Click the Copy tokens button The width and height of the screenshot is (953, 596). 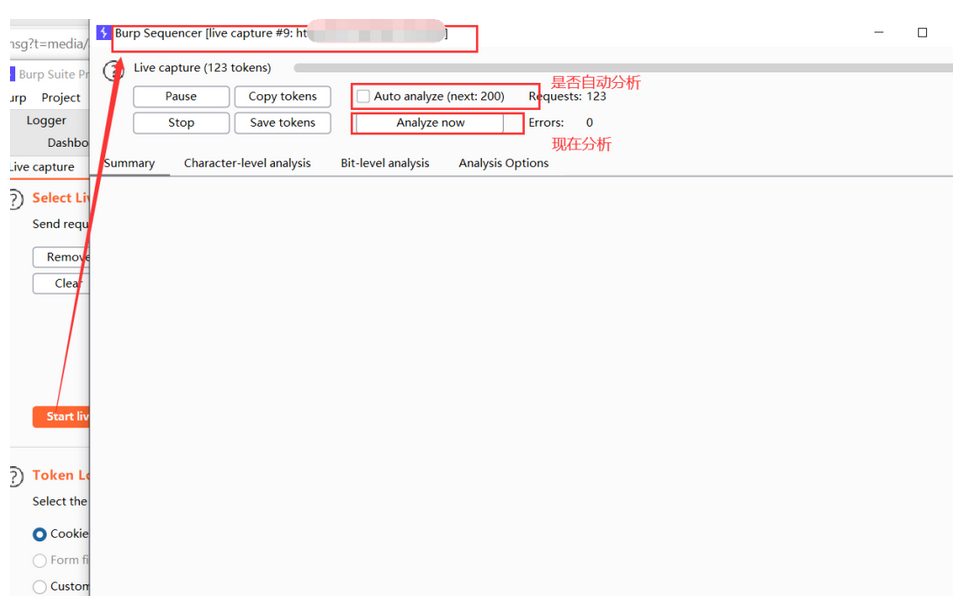283,96
